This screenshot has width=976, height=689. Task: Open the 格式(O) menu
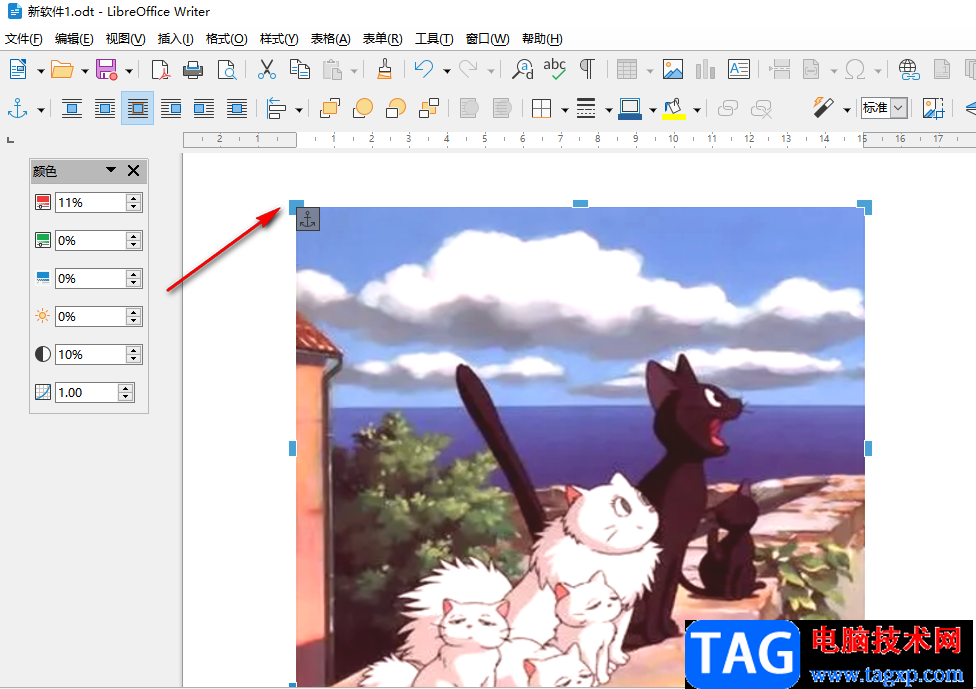tap(227, 39)
